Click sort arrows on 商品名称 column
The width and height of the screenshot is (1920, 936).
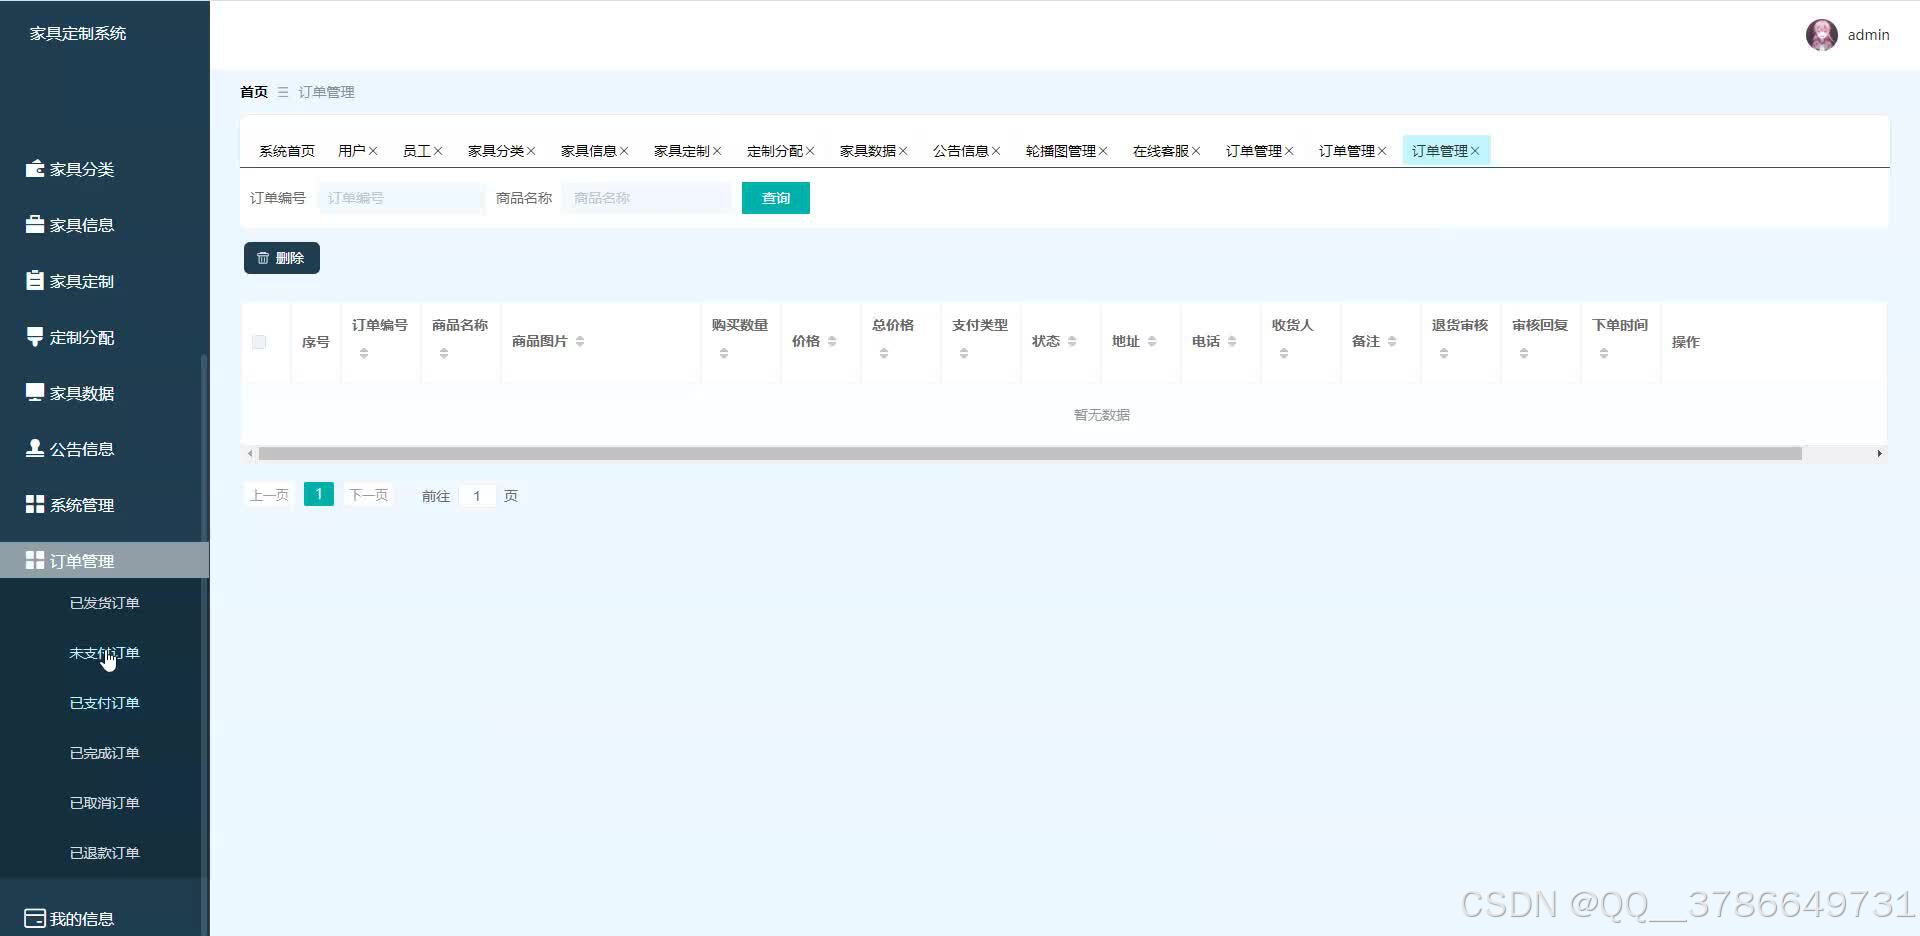(444, 353)
